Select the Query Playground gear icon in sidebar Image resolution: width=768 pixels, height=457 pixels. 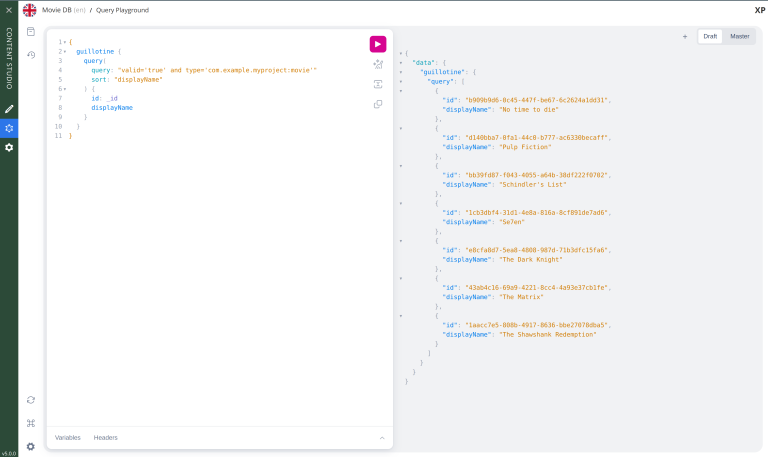[x=9, y=128]
